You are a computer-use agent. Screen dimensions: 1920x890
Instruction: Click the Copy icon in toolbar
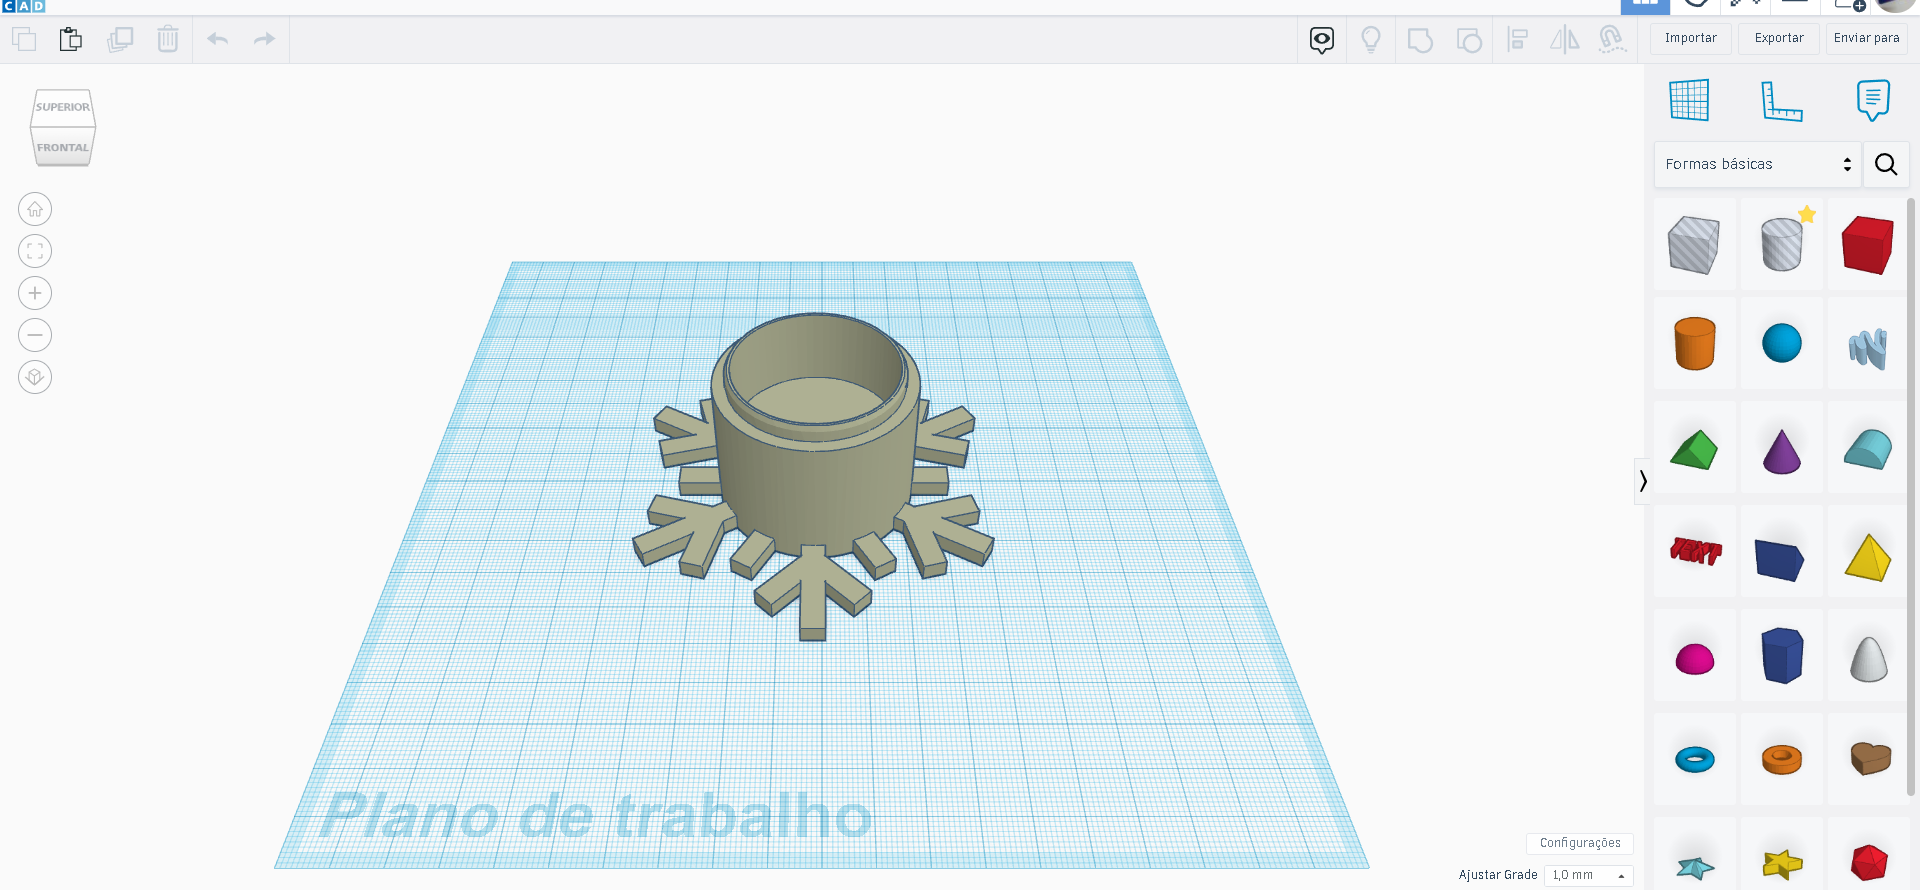click(24, 40)
